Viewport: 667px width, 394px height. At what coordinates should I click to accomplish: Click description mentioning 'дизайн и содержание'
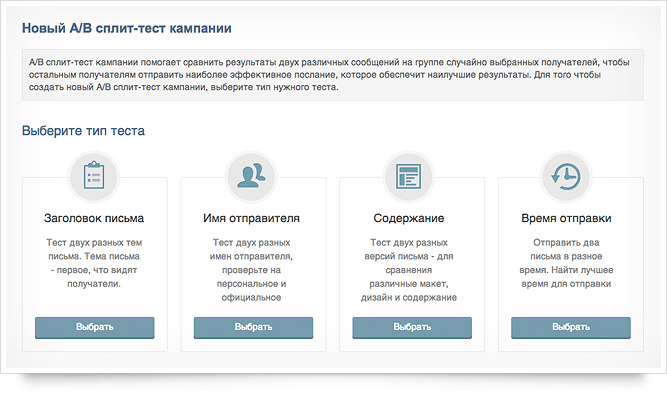tap(409, 270)
